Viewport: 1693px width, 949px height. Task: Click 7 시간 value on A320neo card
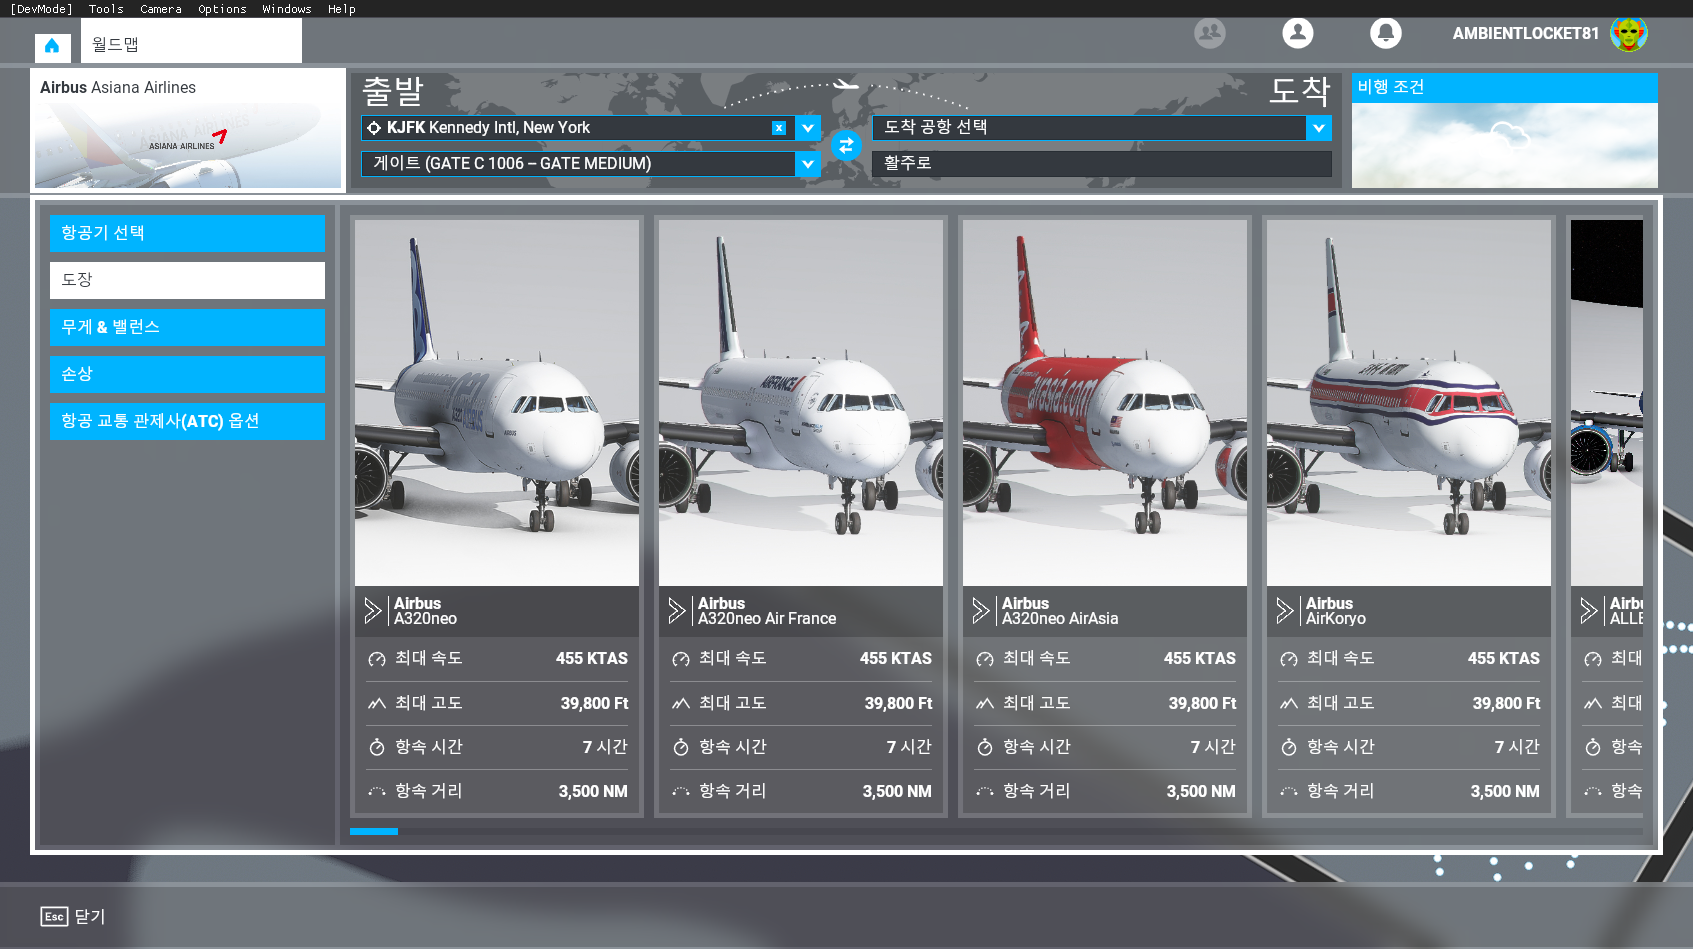[605, 747]
